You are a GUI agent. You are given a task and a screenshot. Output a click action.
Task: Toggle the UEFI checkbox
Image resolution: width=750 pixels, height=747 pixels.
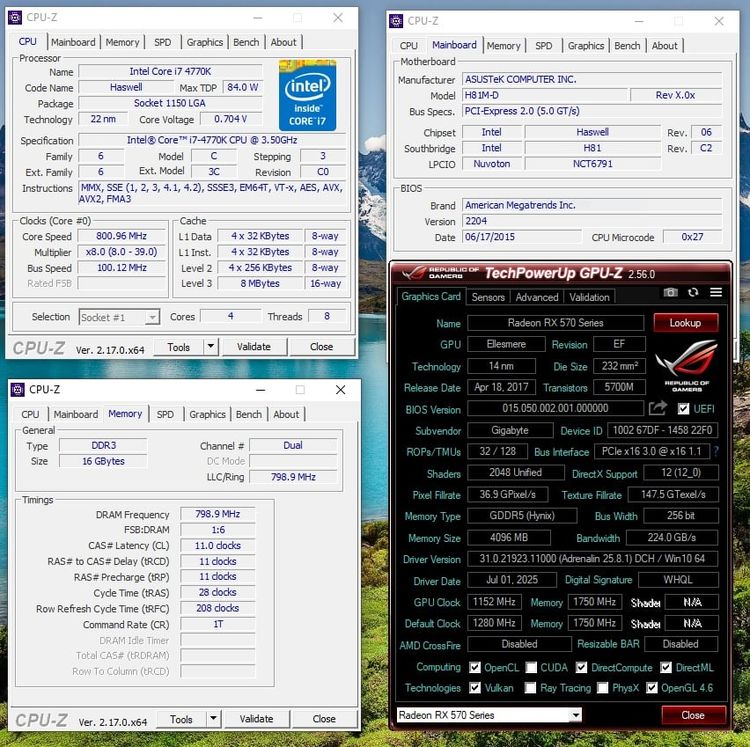point(683,409)
